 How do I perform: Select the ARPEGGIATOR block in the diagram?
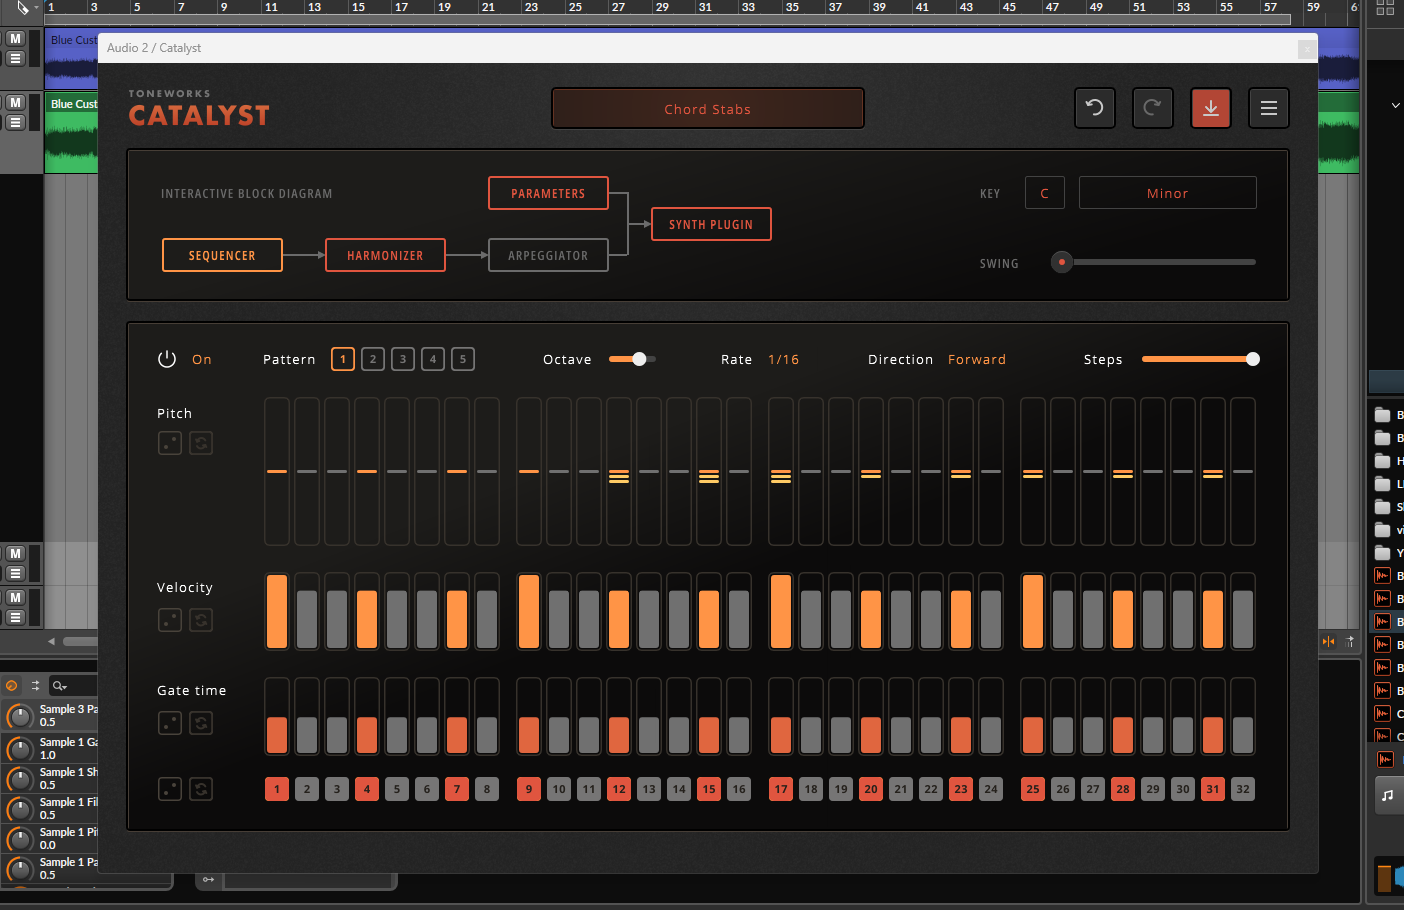click(x=548, y=255)
